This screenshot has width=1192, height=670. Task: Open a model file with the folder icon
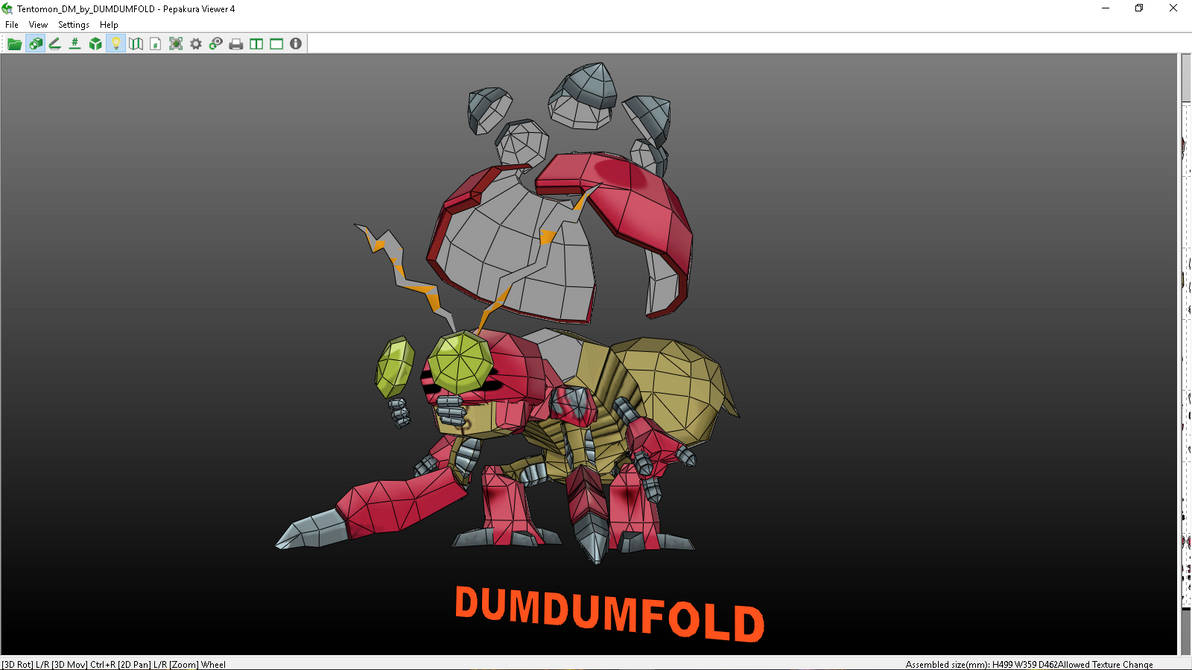click(14, 43)
